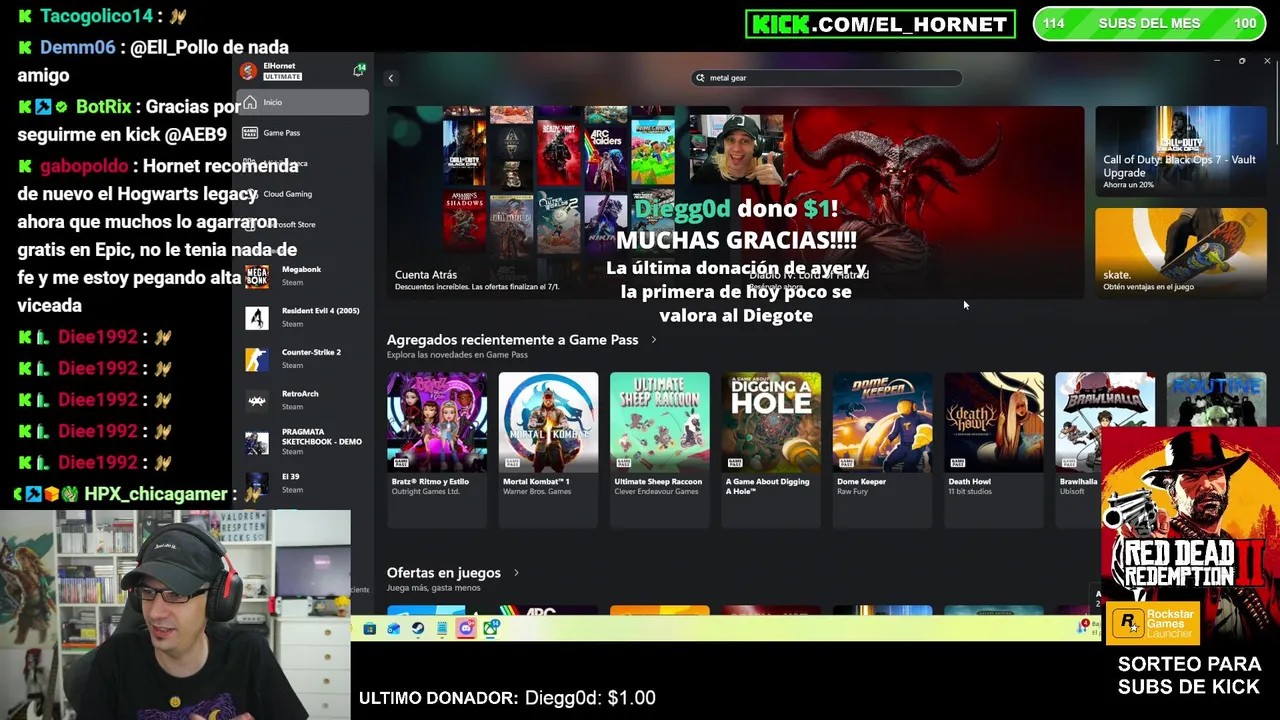The height and width of the screenshot is (720, 1280).
Task: Open Microsoft Store from the taskbar
Action: click(369, 629)
